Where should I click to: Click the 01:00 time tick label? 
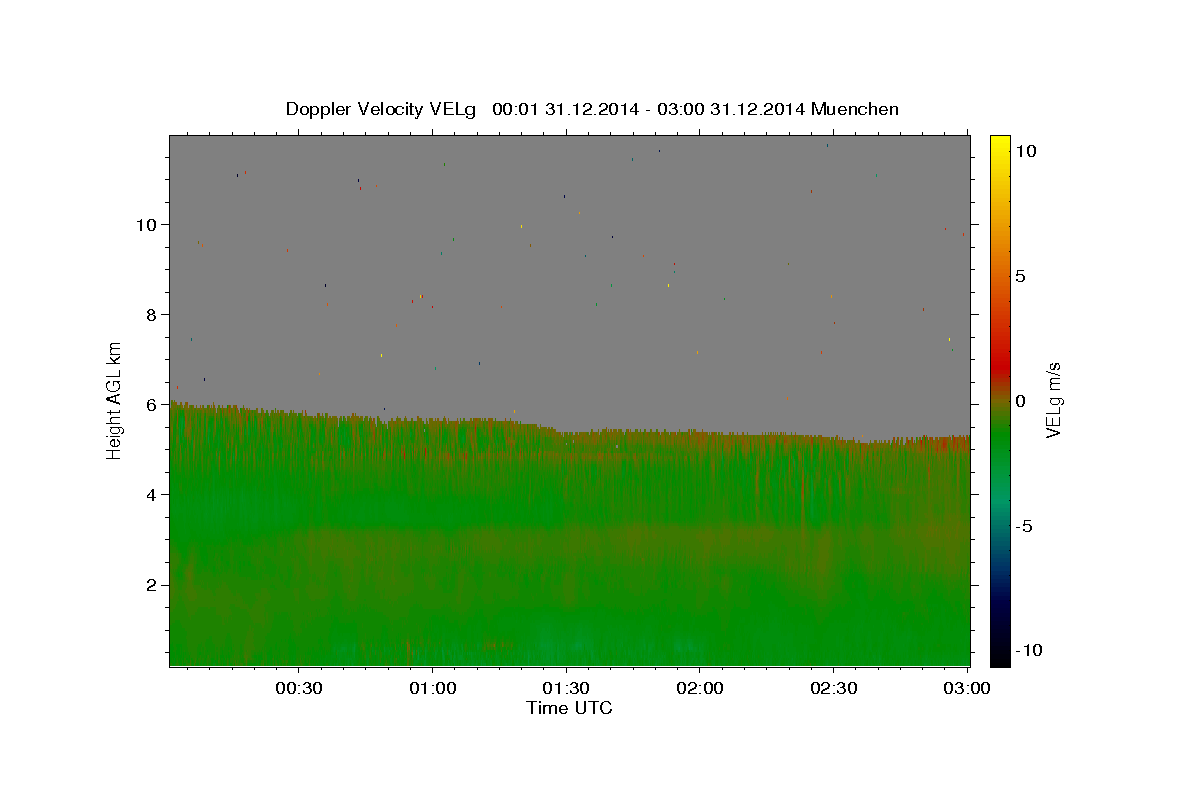[432, 688]
